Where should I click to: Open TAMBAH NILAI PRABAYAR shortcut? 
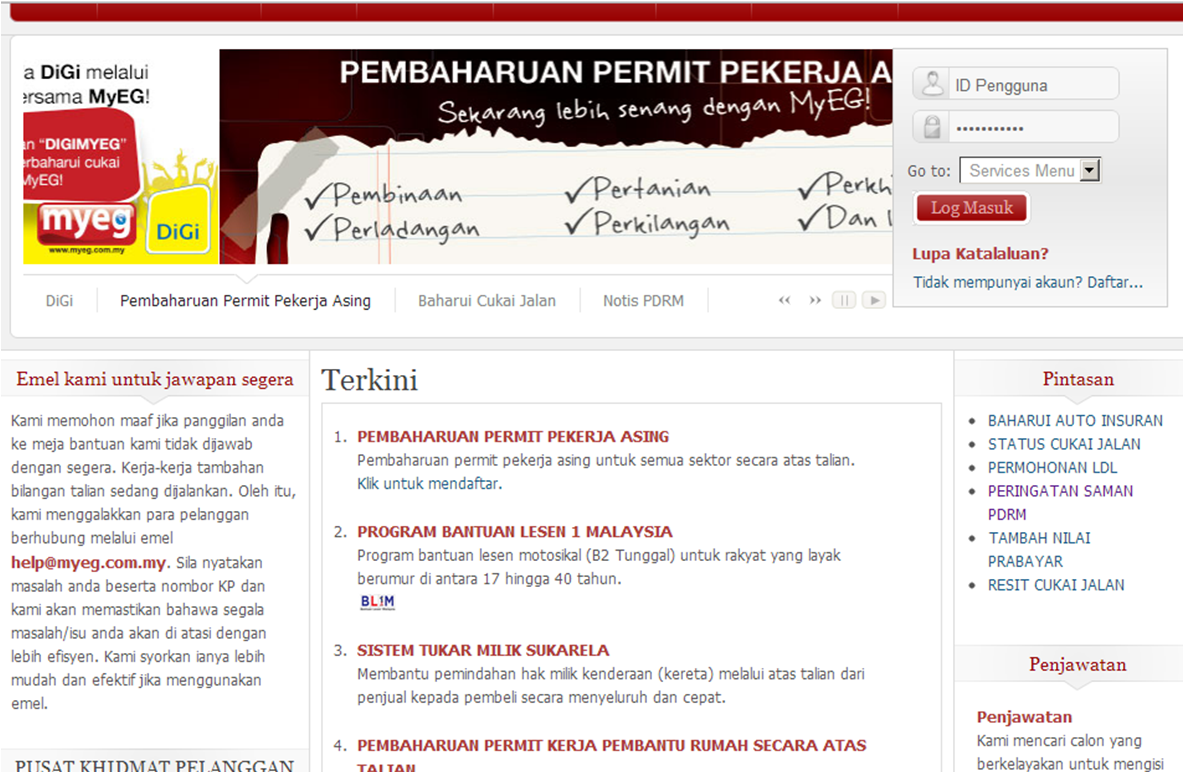tap(1039, 549)
